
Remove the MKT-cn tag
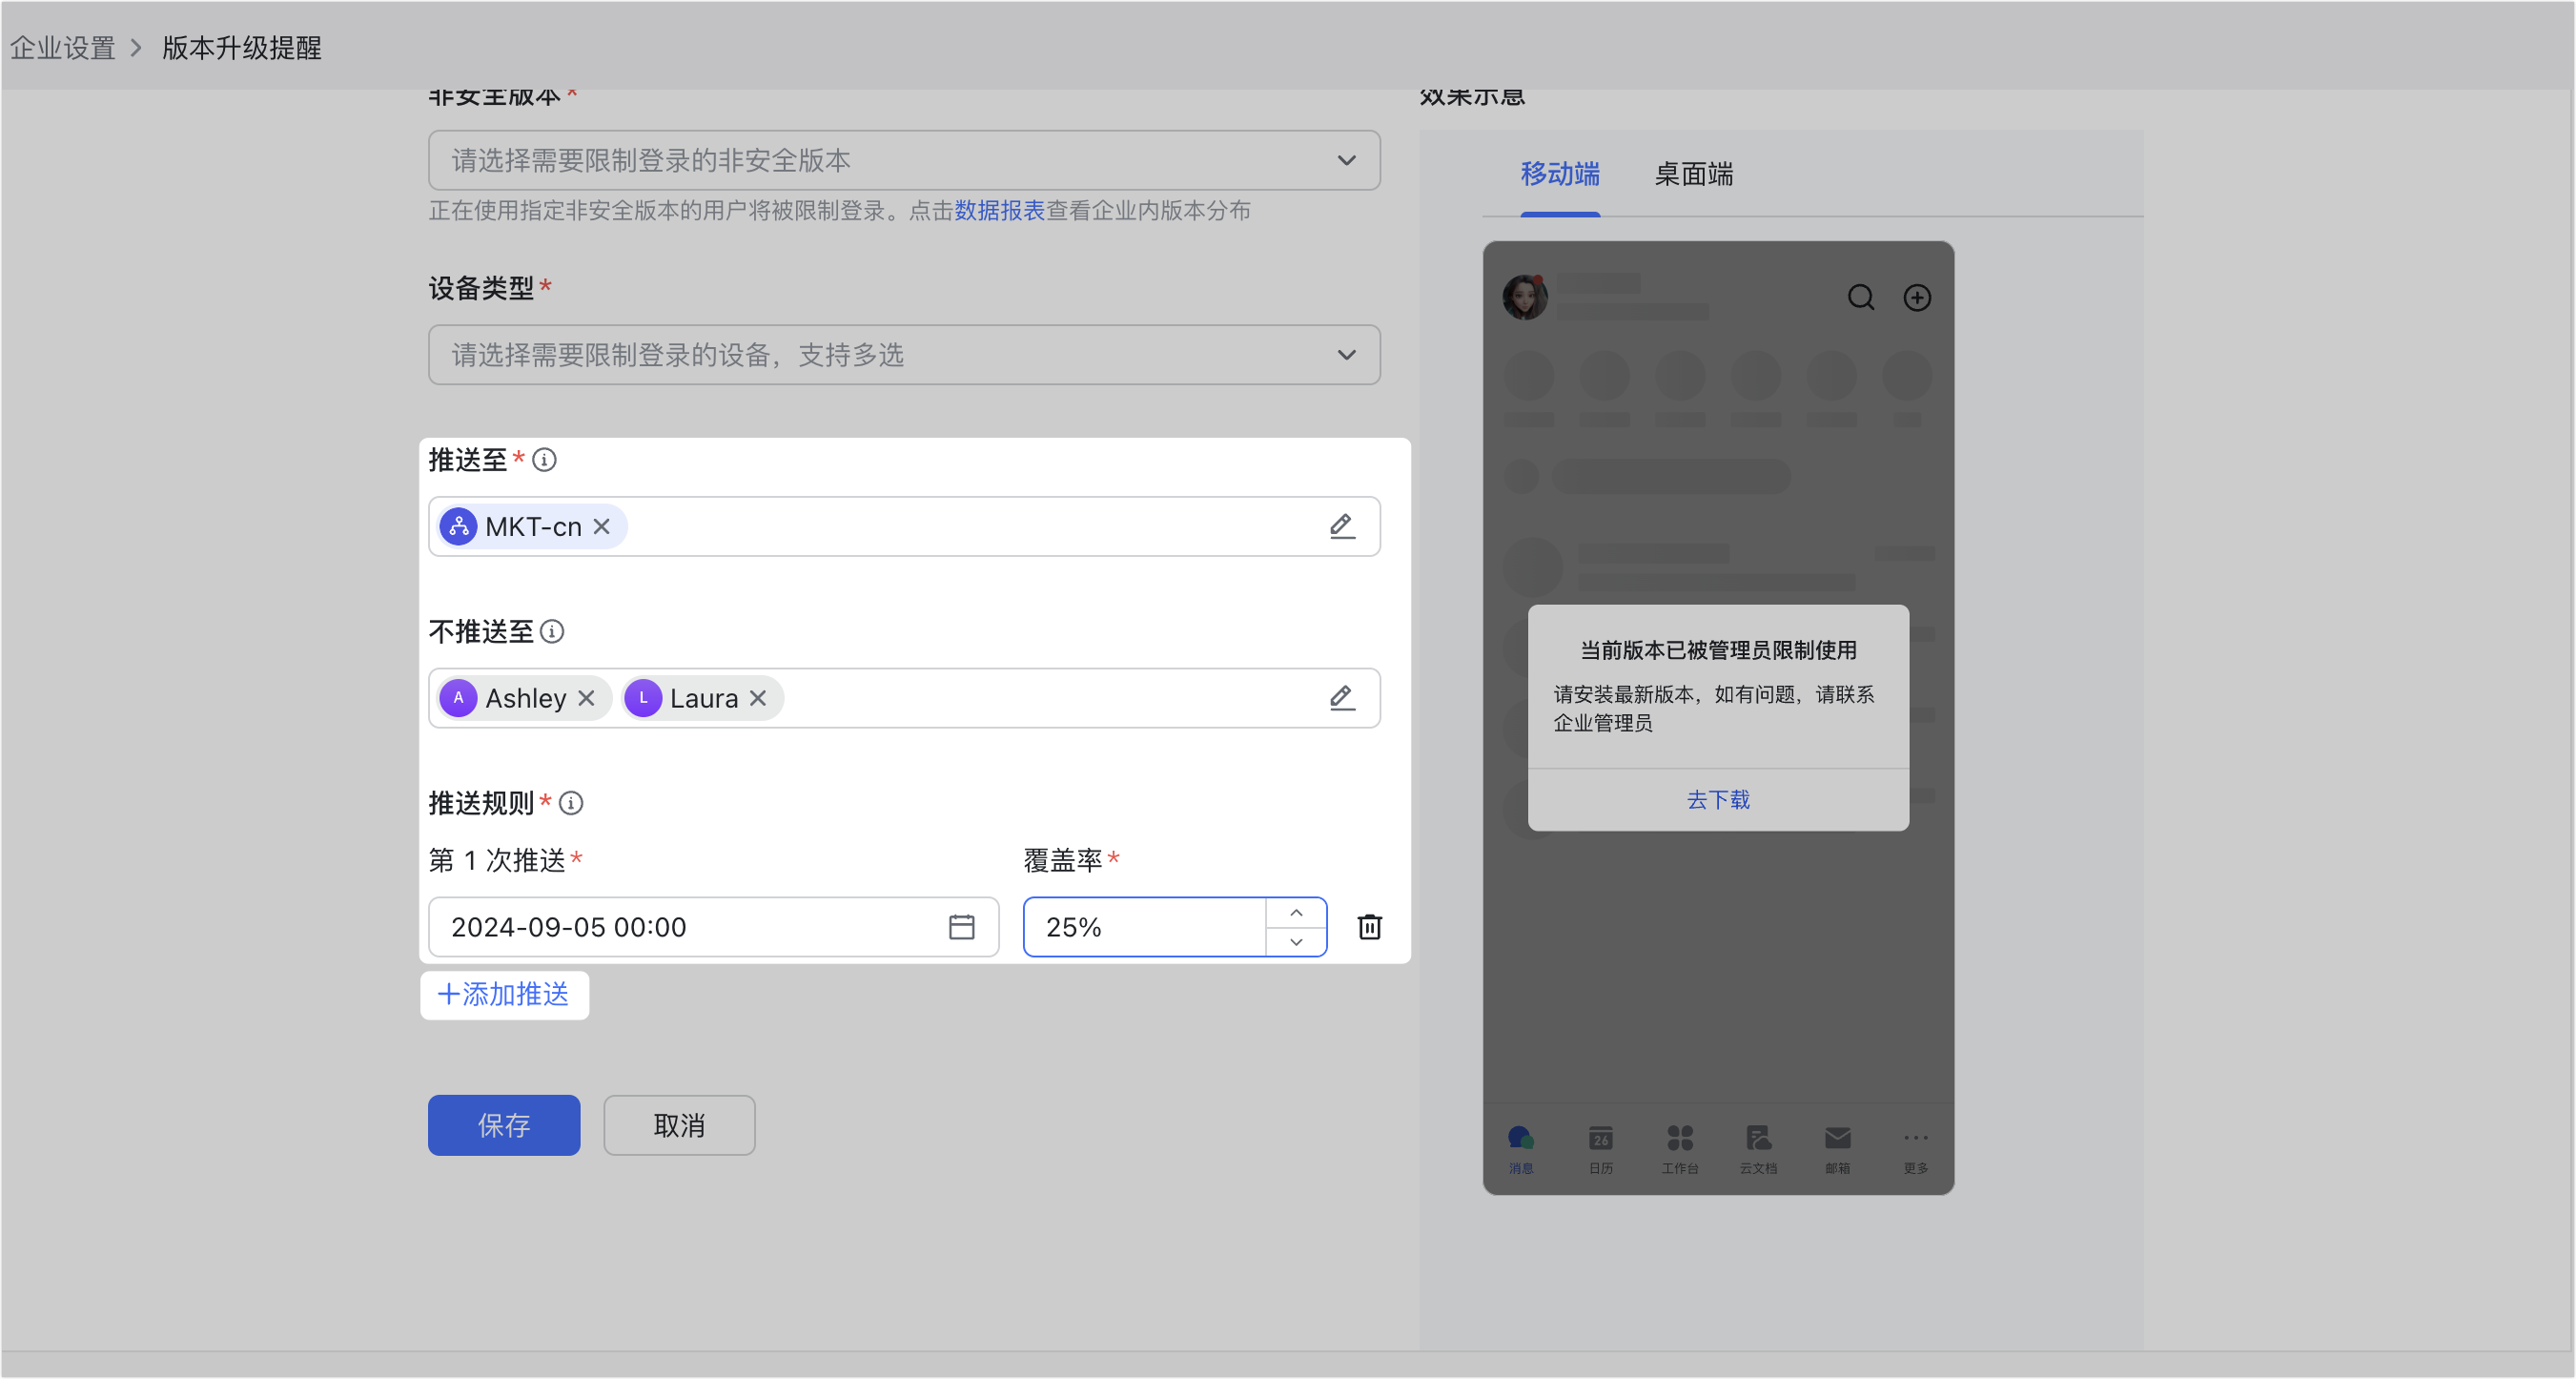pos(601,526)
